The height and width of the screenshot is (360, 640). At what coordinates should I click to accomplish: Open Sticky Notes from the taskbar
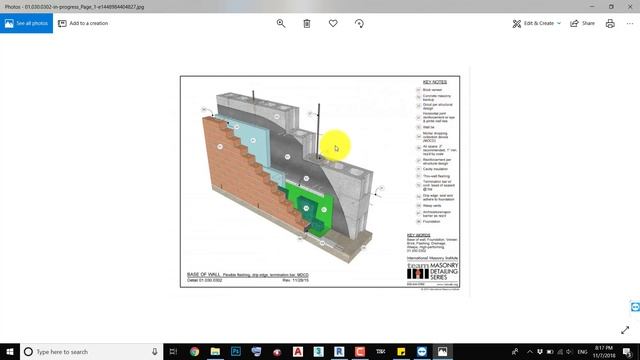point(401,351)
